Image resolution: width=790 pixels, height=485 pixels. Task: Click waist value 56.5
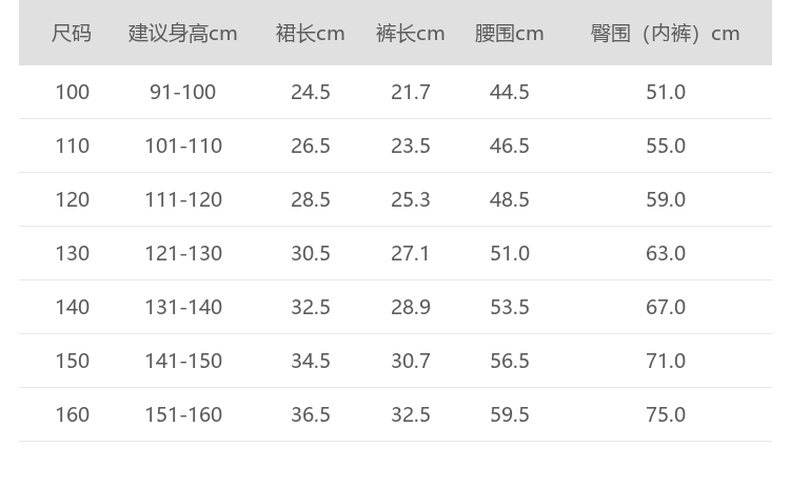click(509, 361)
